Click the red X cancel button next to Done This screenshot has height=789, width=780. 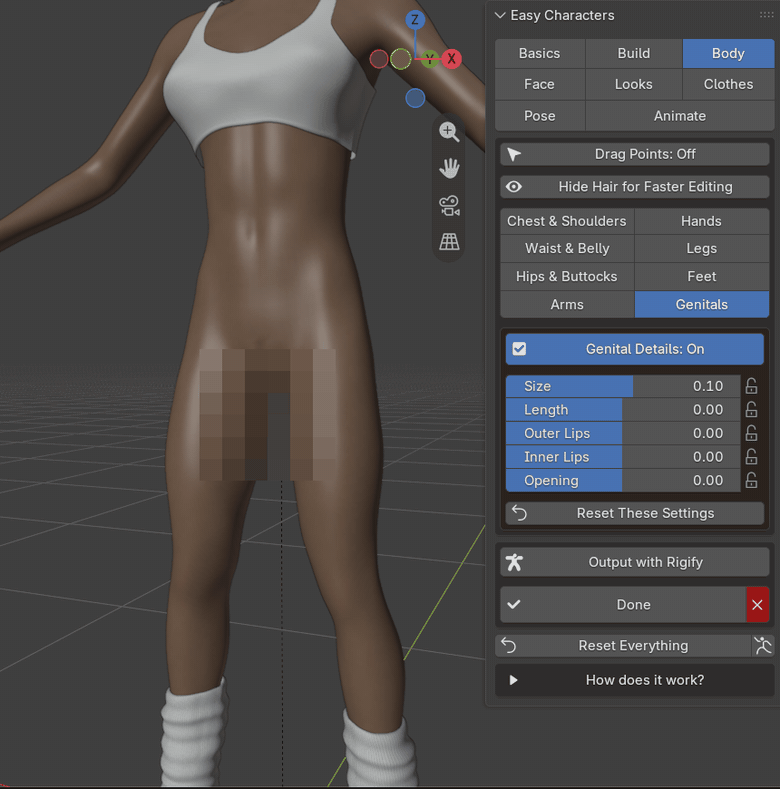(757, 604)
